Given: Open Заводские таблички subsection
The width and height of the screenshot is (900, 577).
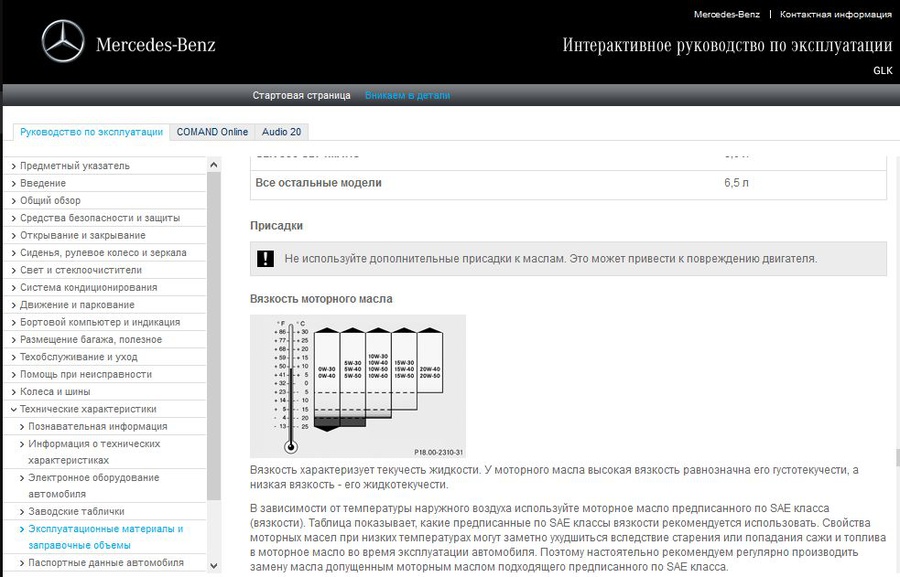Looking at the screenshot, I should click(76, 512).
